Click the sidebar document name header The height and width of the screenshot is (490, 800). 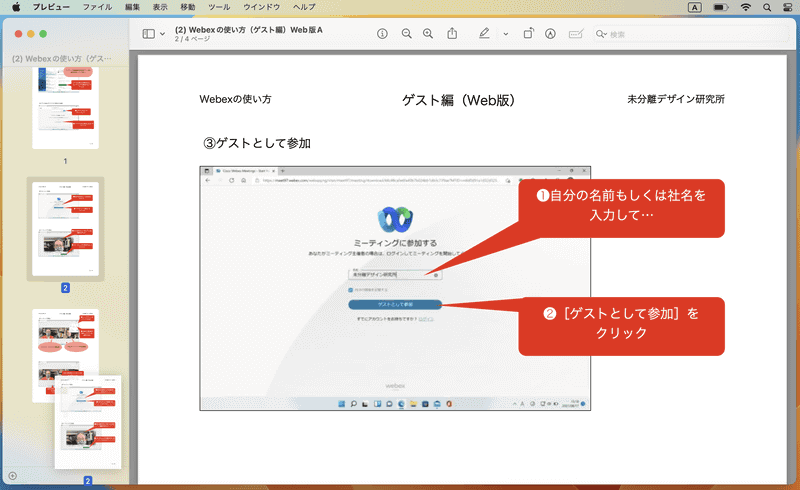(62, 58)
